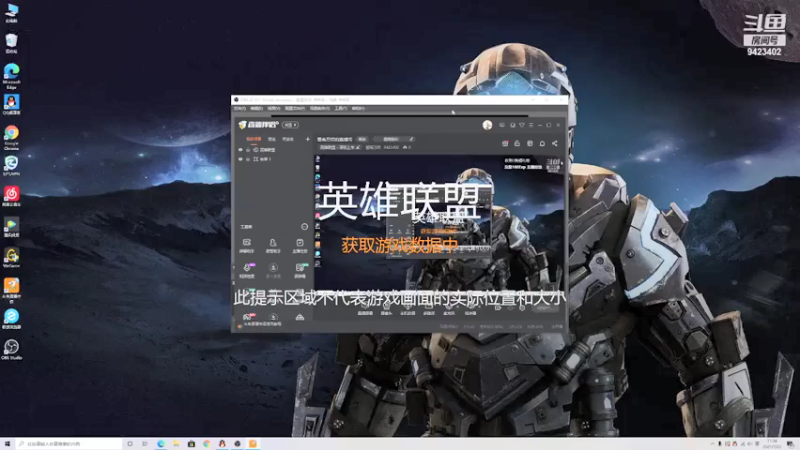Toggle lock on second source row
The height and width of the screenshot is (450, 800).
pyautogui.click(x=248, y=159)
